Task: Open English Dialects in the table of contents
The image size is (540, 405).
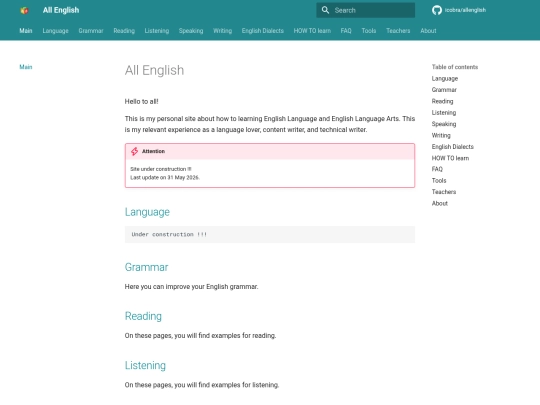Action: click(x=453, y=147)
